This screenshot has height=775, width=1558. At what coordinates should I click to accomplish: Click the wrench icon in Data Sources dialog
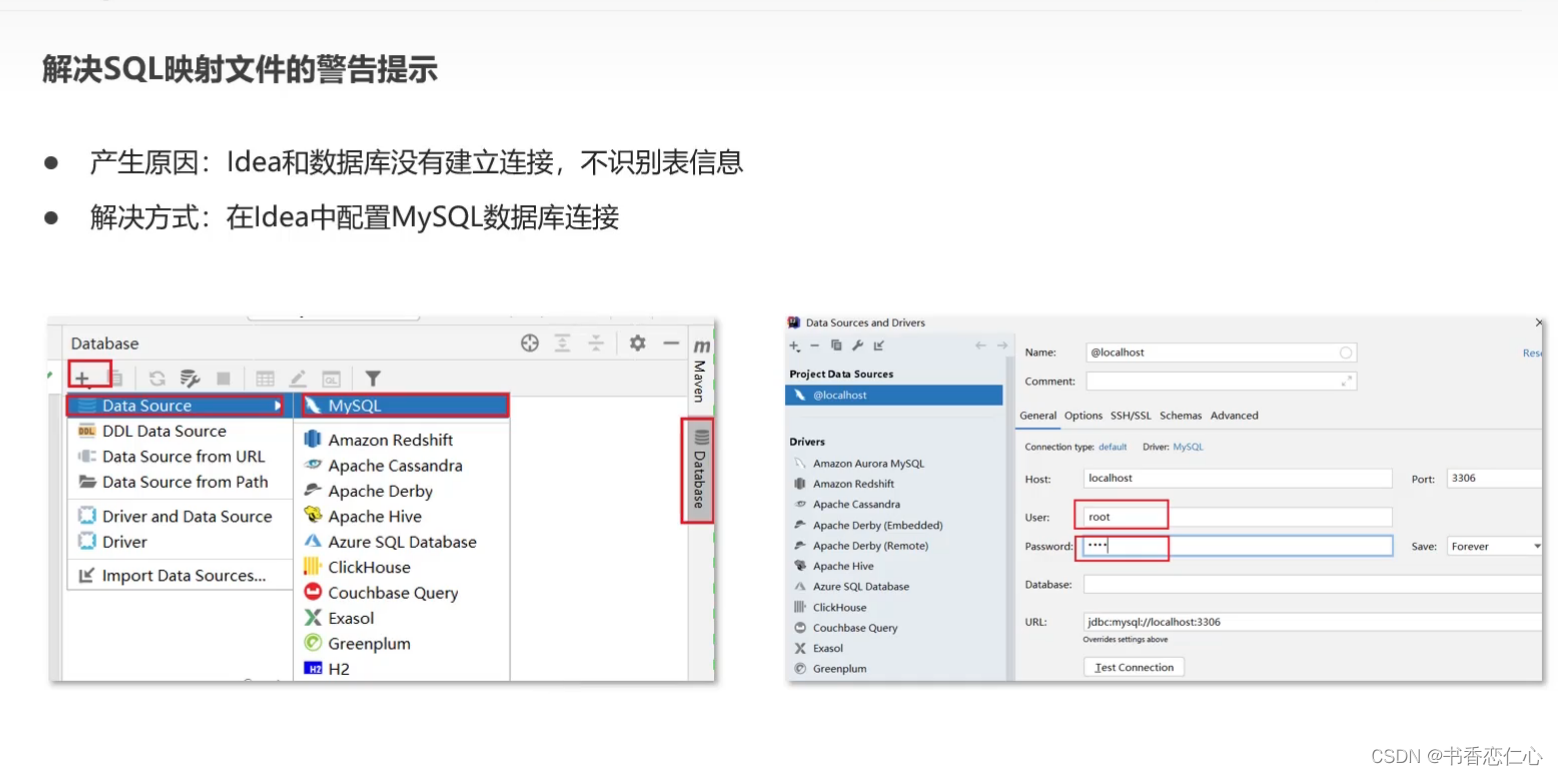point(857,346)
